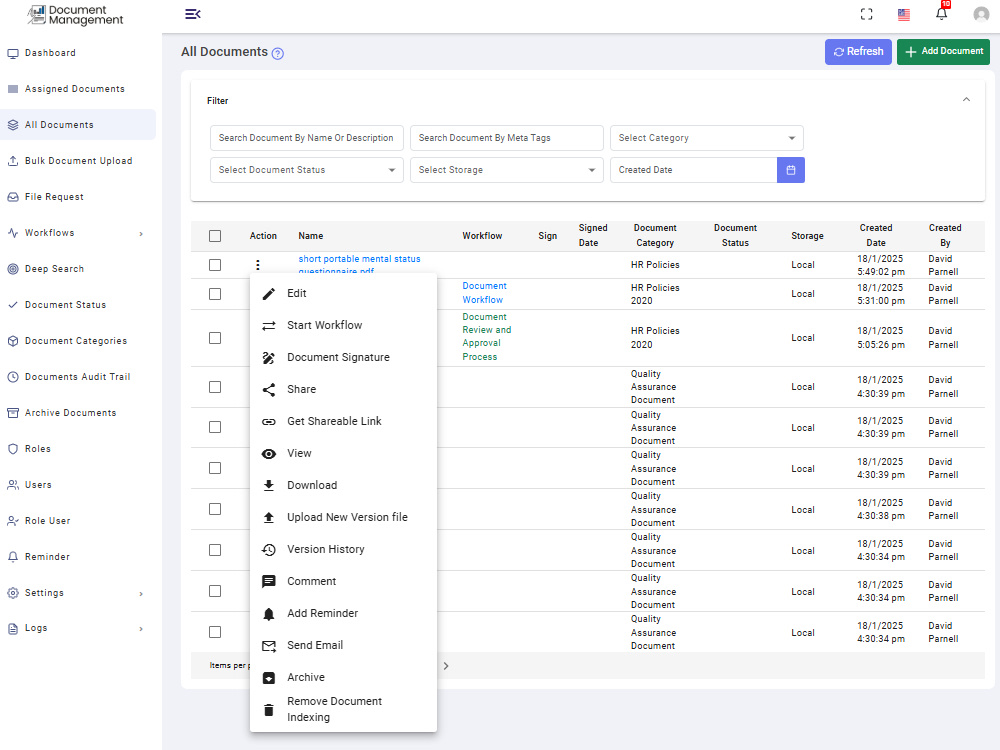Click the trash icon for Remove Document Indexing
The width and height of the screenshot is (1000, 750).
tap(269, 709)
